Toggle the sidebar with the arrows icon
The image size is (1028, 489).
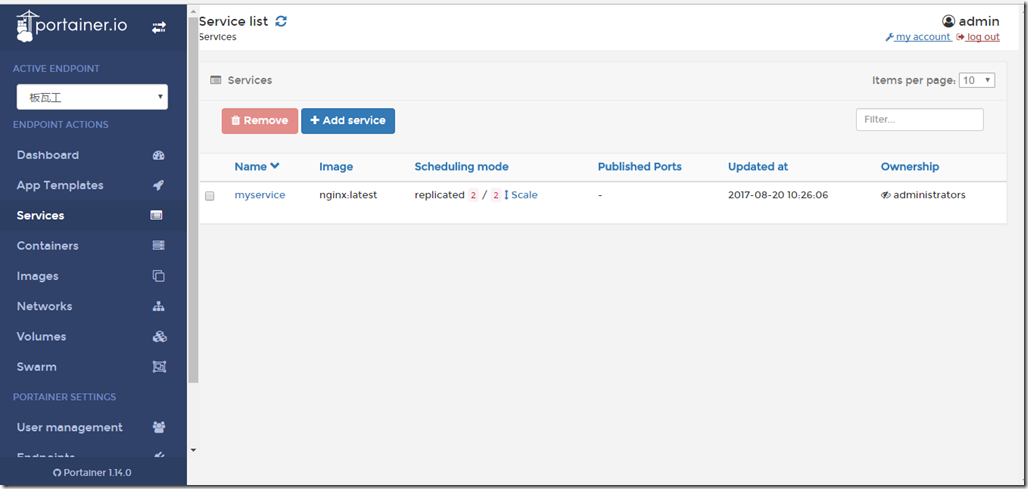point(159,28)
